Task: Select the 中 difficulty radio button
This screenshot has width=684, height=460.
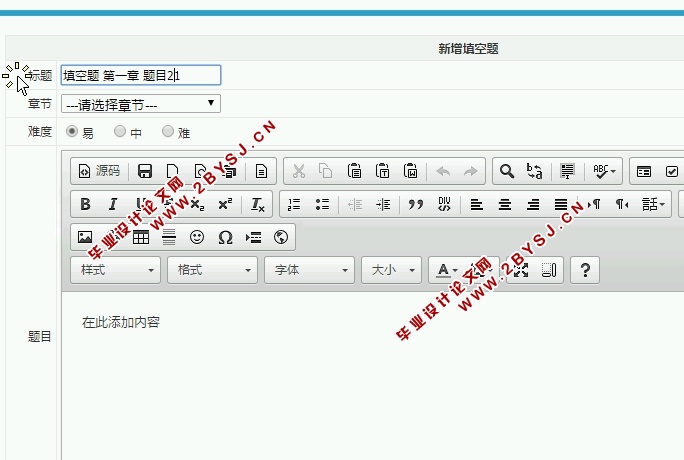Action: point(120,131)
